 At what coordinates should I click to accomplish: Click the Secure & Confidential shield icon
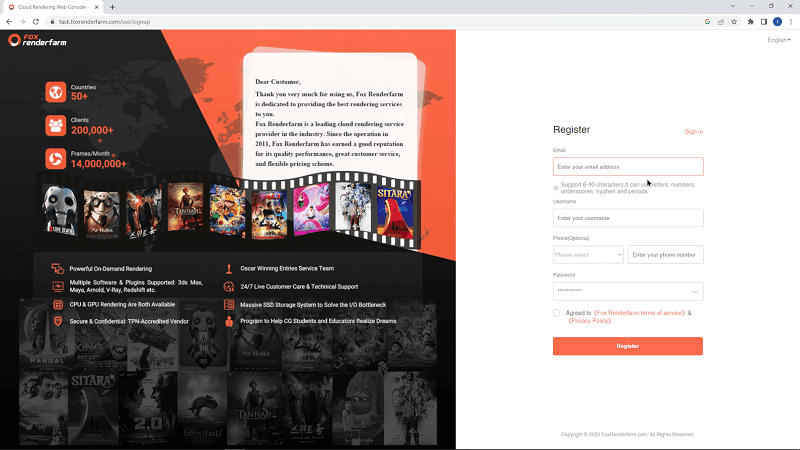point(58,321)
